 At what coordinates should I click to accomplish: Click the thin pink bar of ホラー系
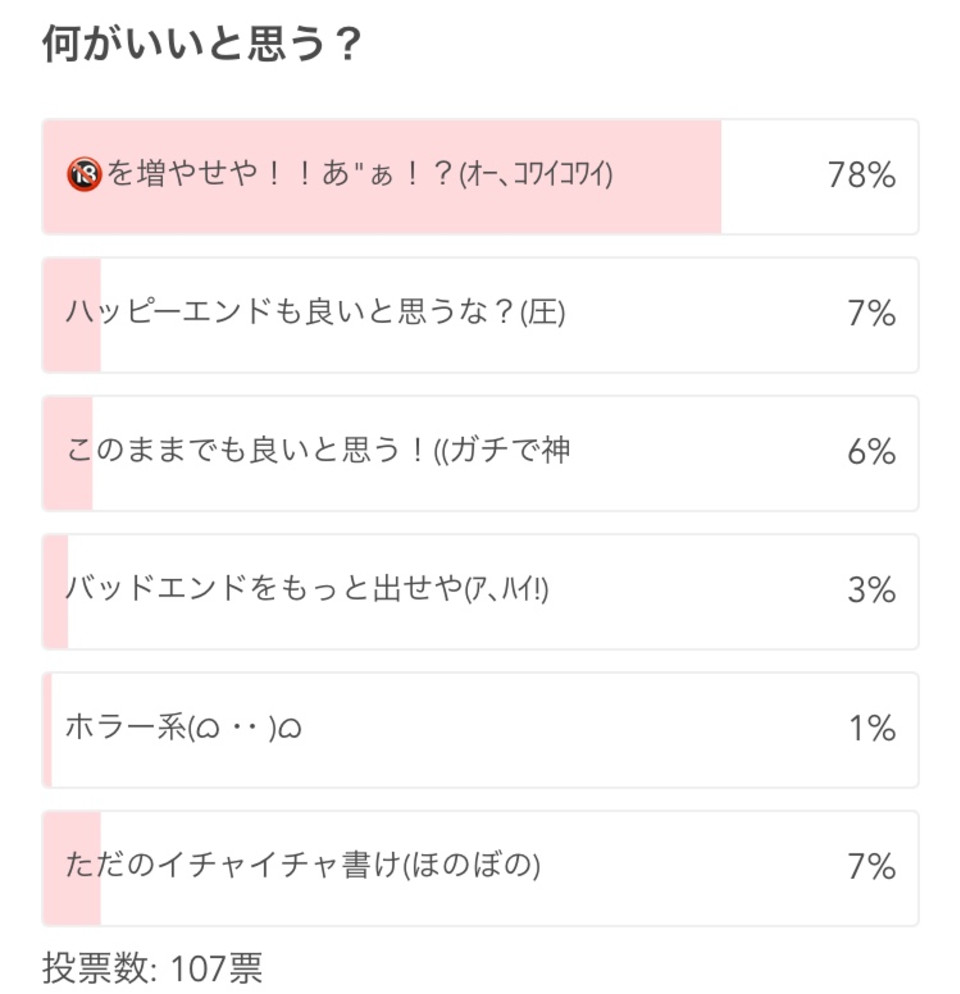[47, 729]
